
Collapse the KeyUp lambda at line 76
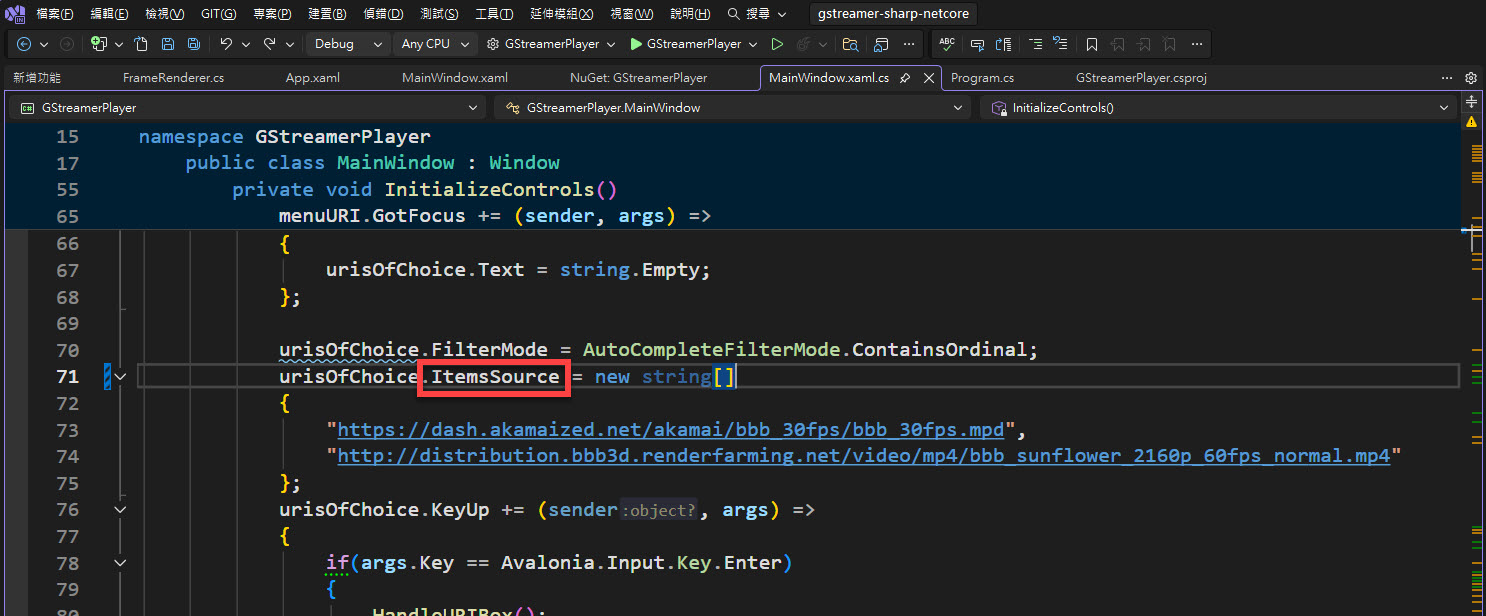click(120, 510)
